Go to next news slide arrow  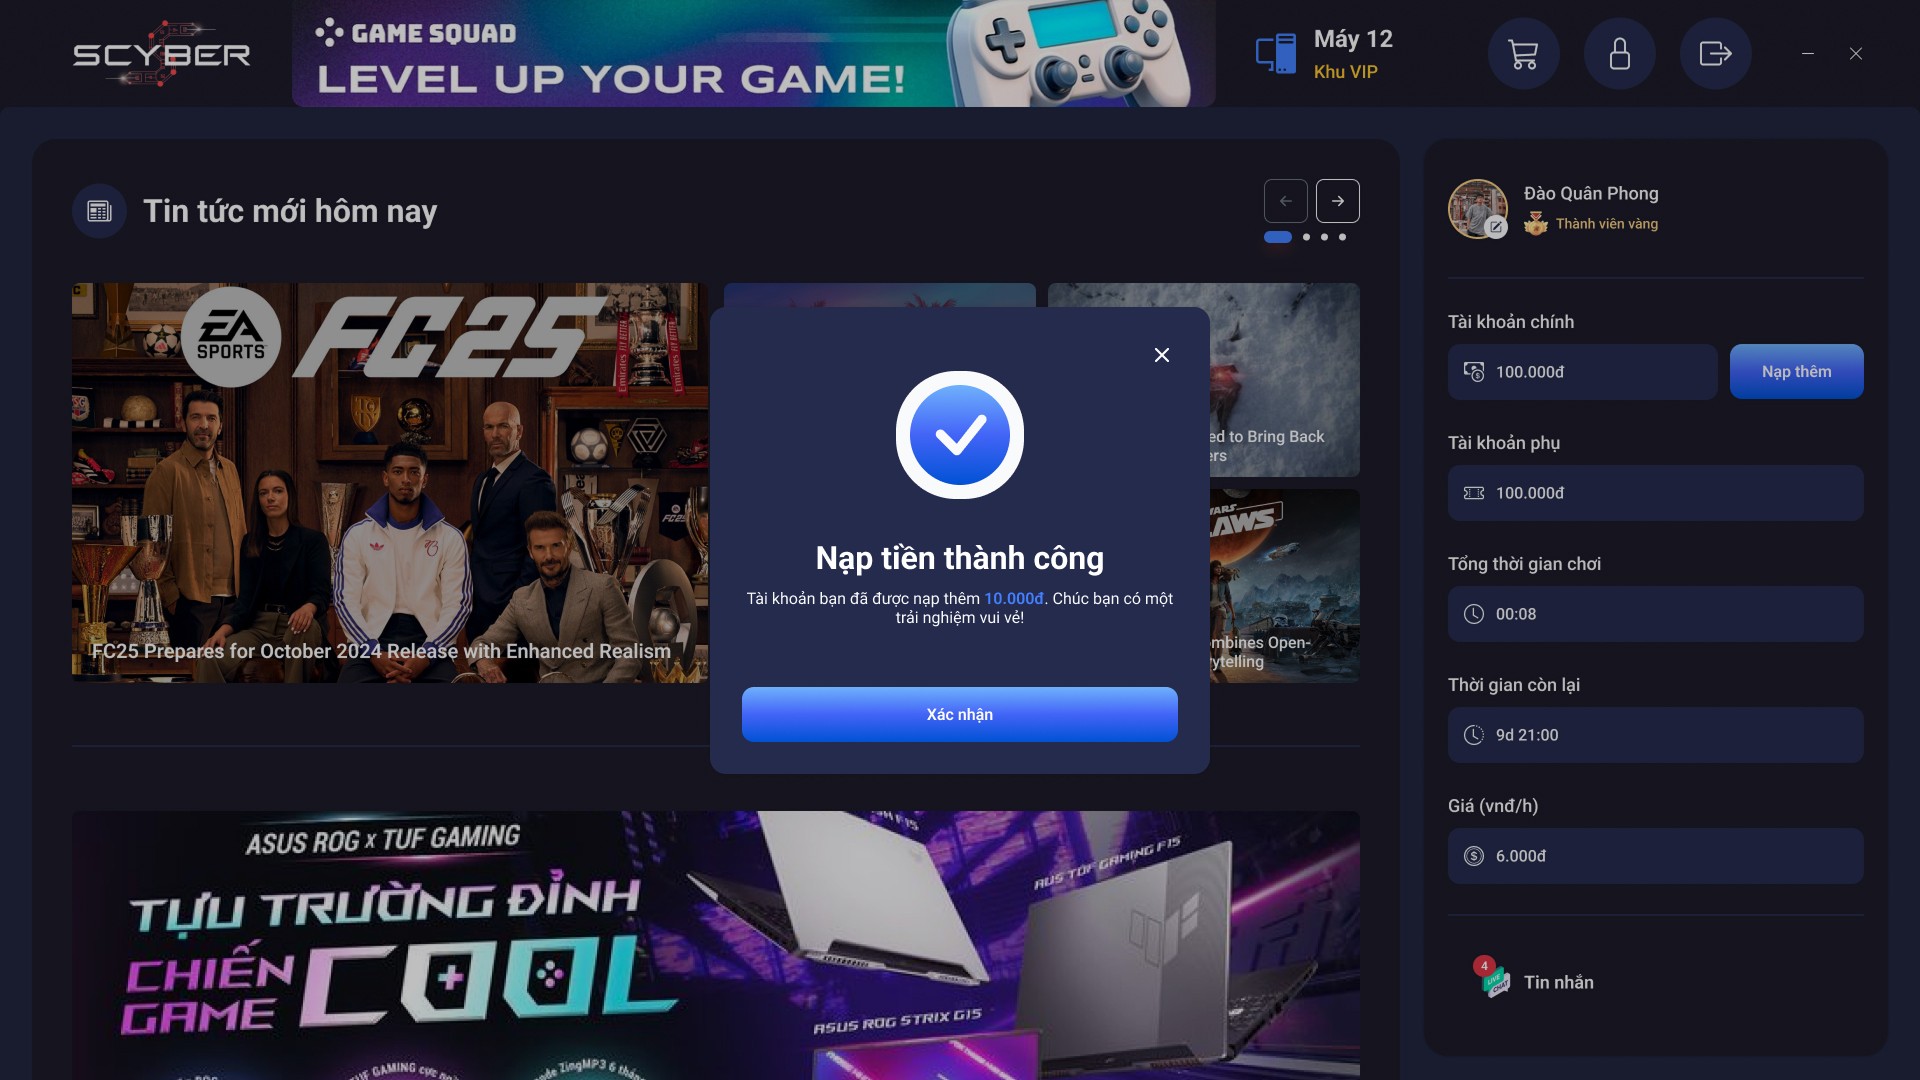pyautogui.click(x=1337, y=201)
